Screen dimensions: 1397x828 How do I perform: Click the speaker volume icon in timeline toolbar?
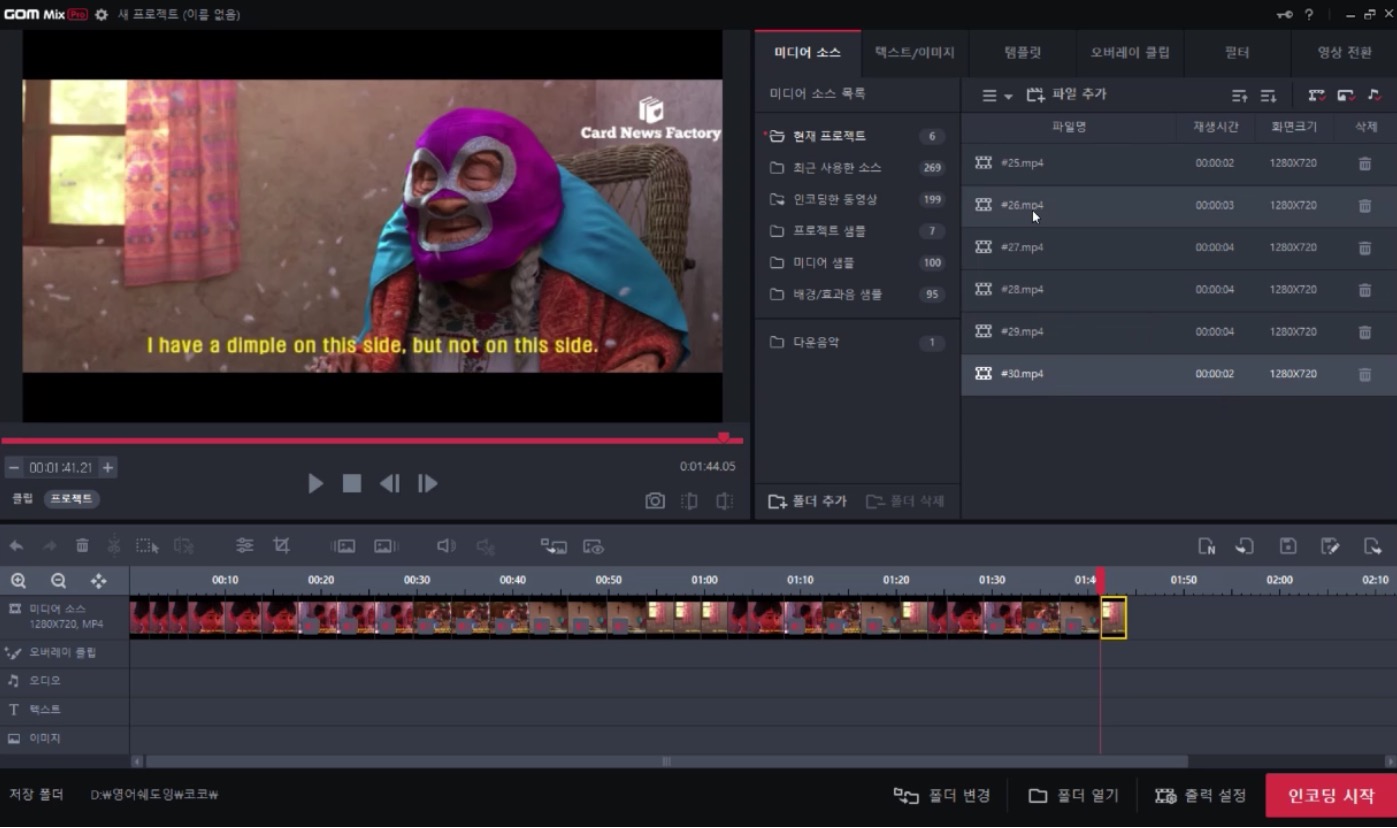point(446,546)
